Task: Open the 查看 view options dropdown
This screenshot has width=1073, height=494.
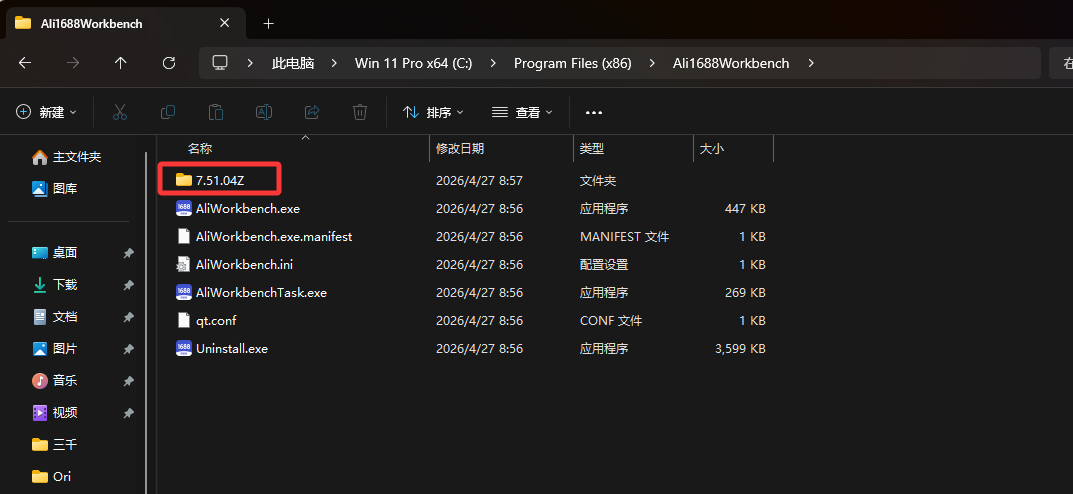Action: pyautogui.click(x=522, y=112)
